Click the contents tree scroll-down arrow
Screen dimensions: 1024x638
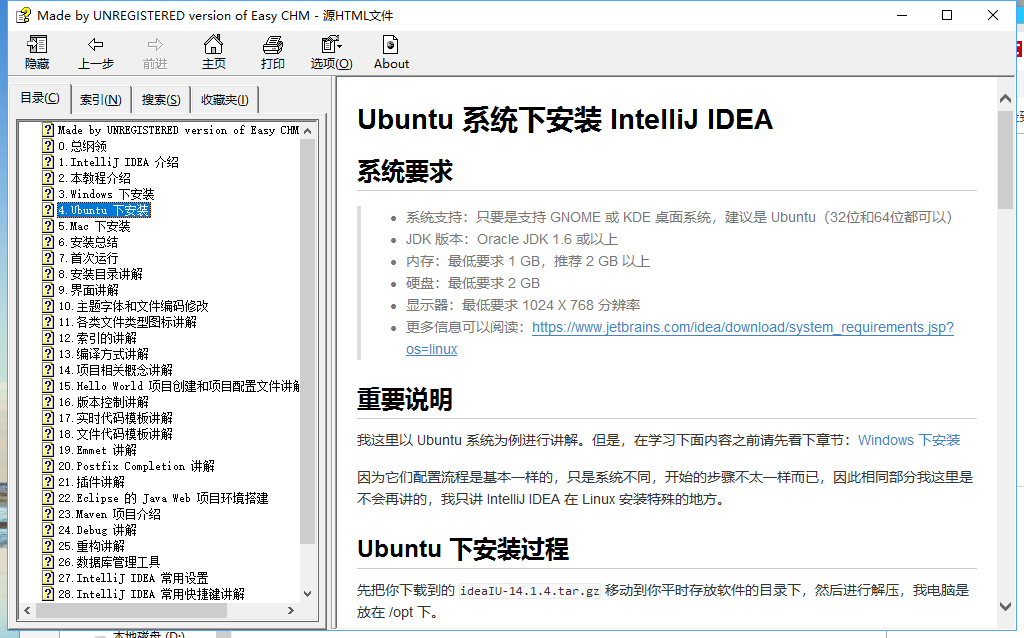coord(308,594)
